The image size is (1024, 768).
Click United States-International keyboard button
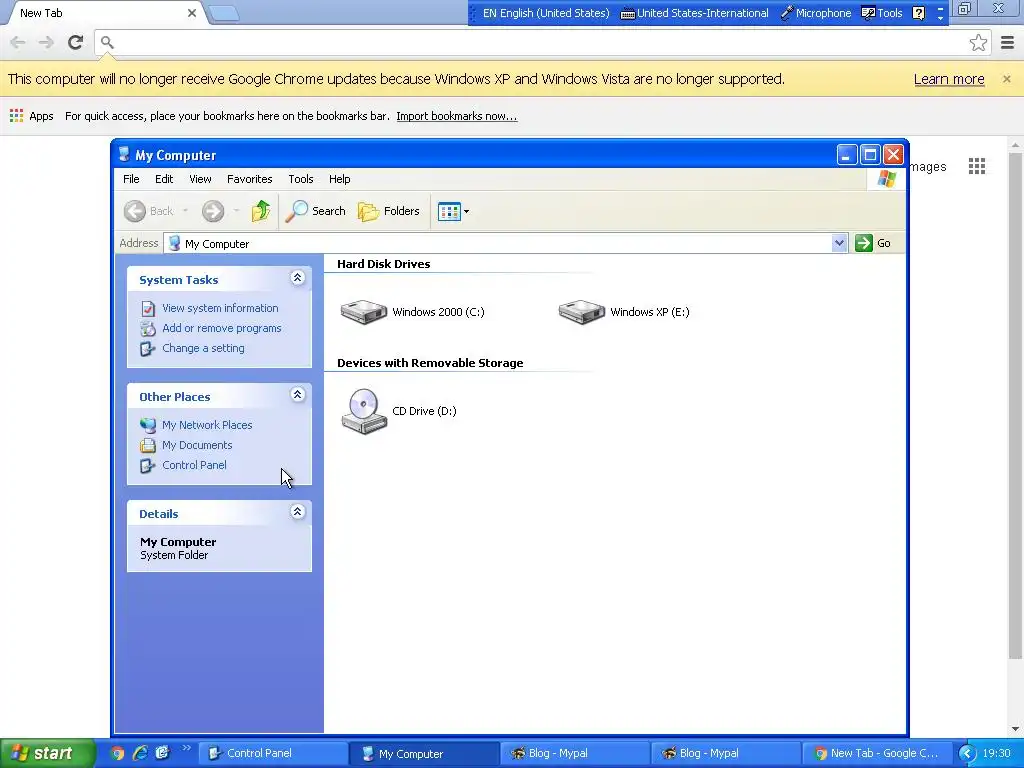click(694, 13)
